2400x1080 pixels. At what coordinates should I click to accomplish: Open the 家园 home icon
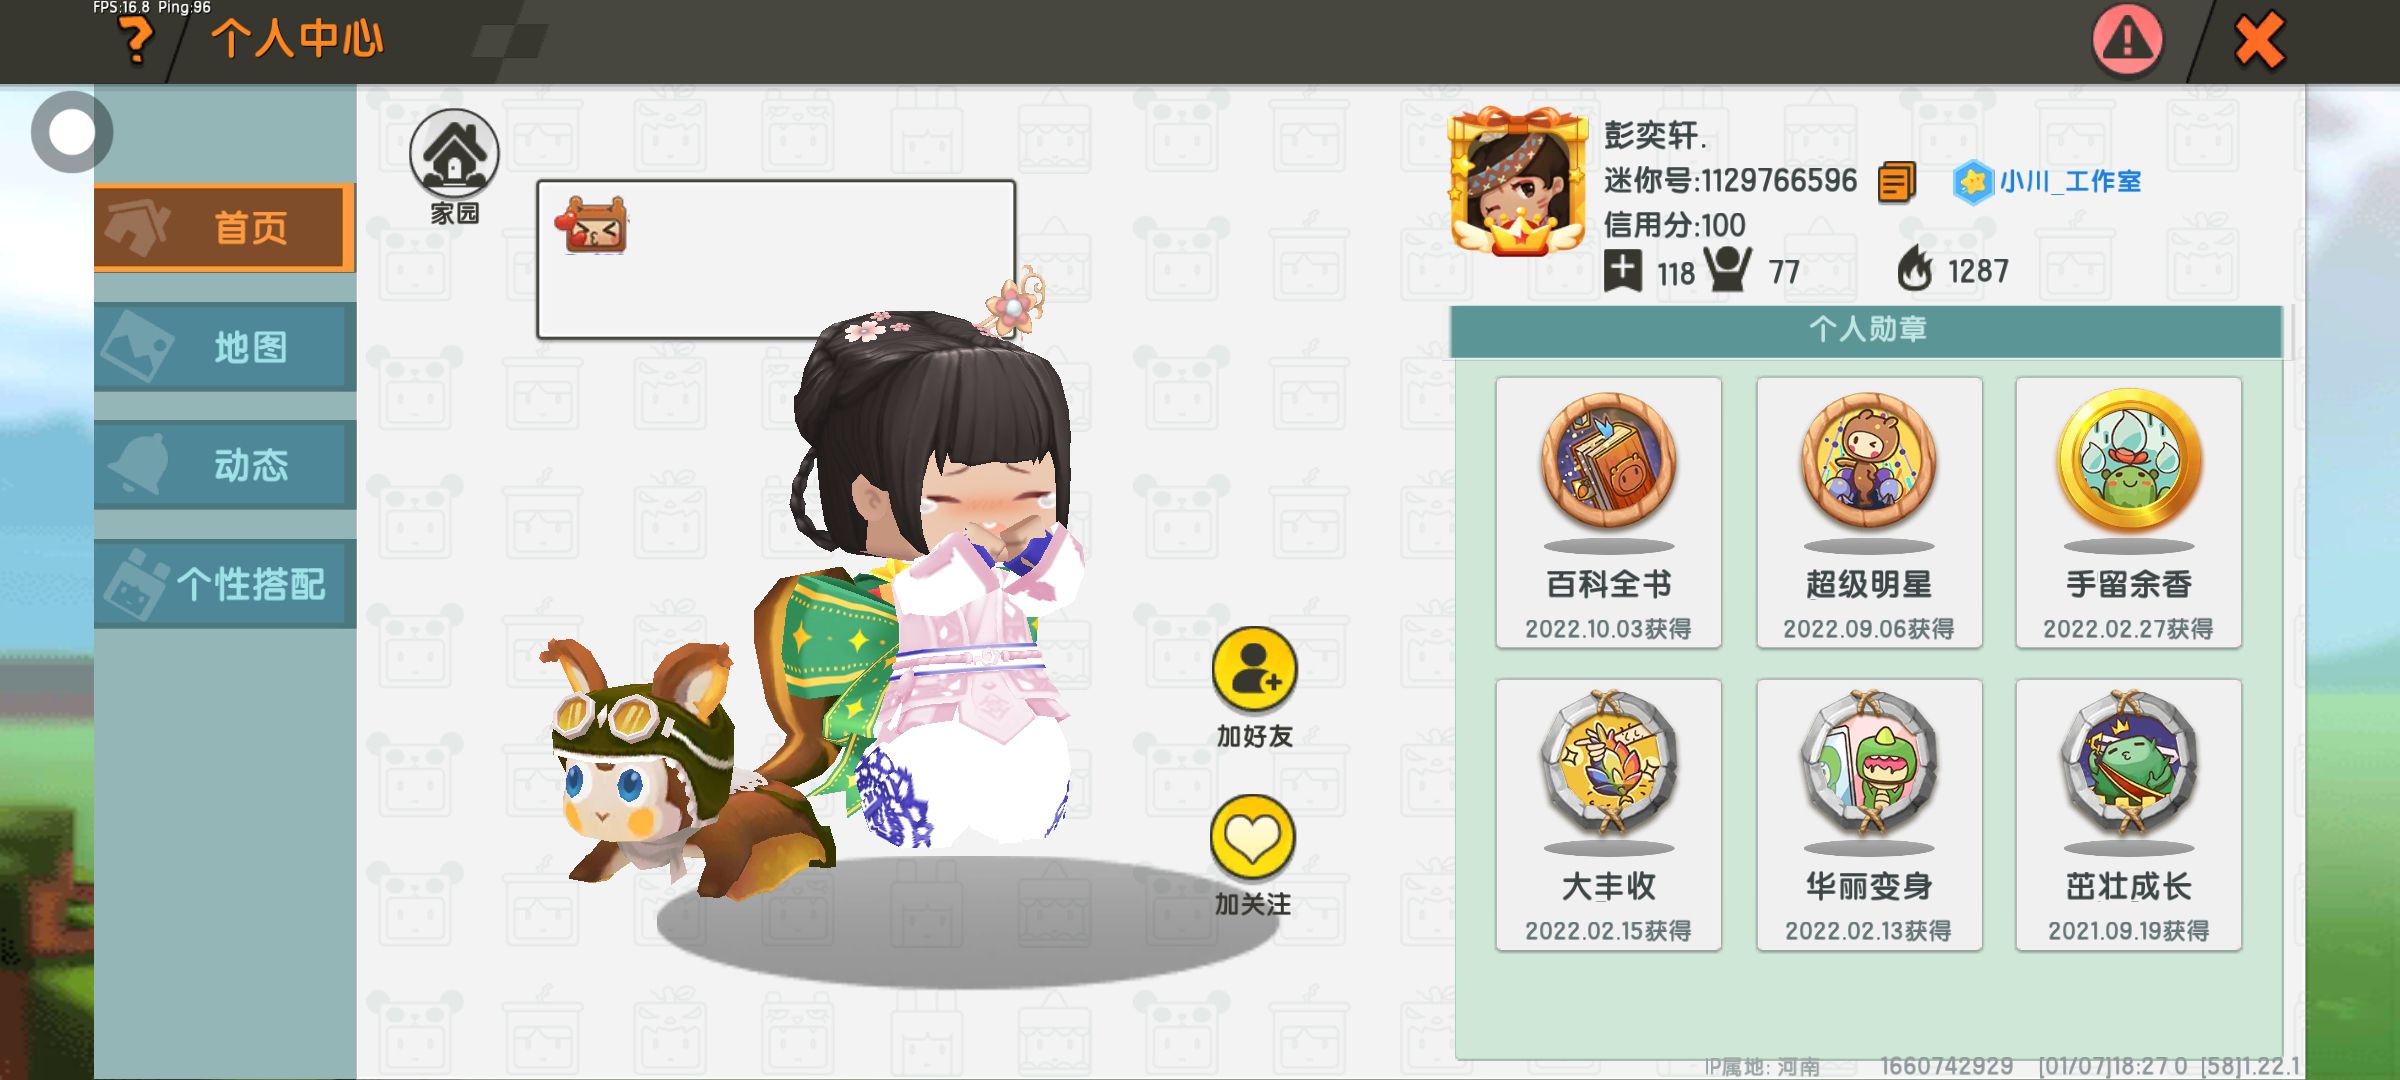(454, 153)
